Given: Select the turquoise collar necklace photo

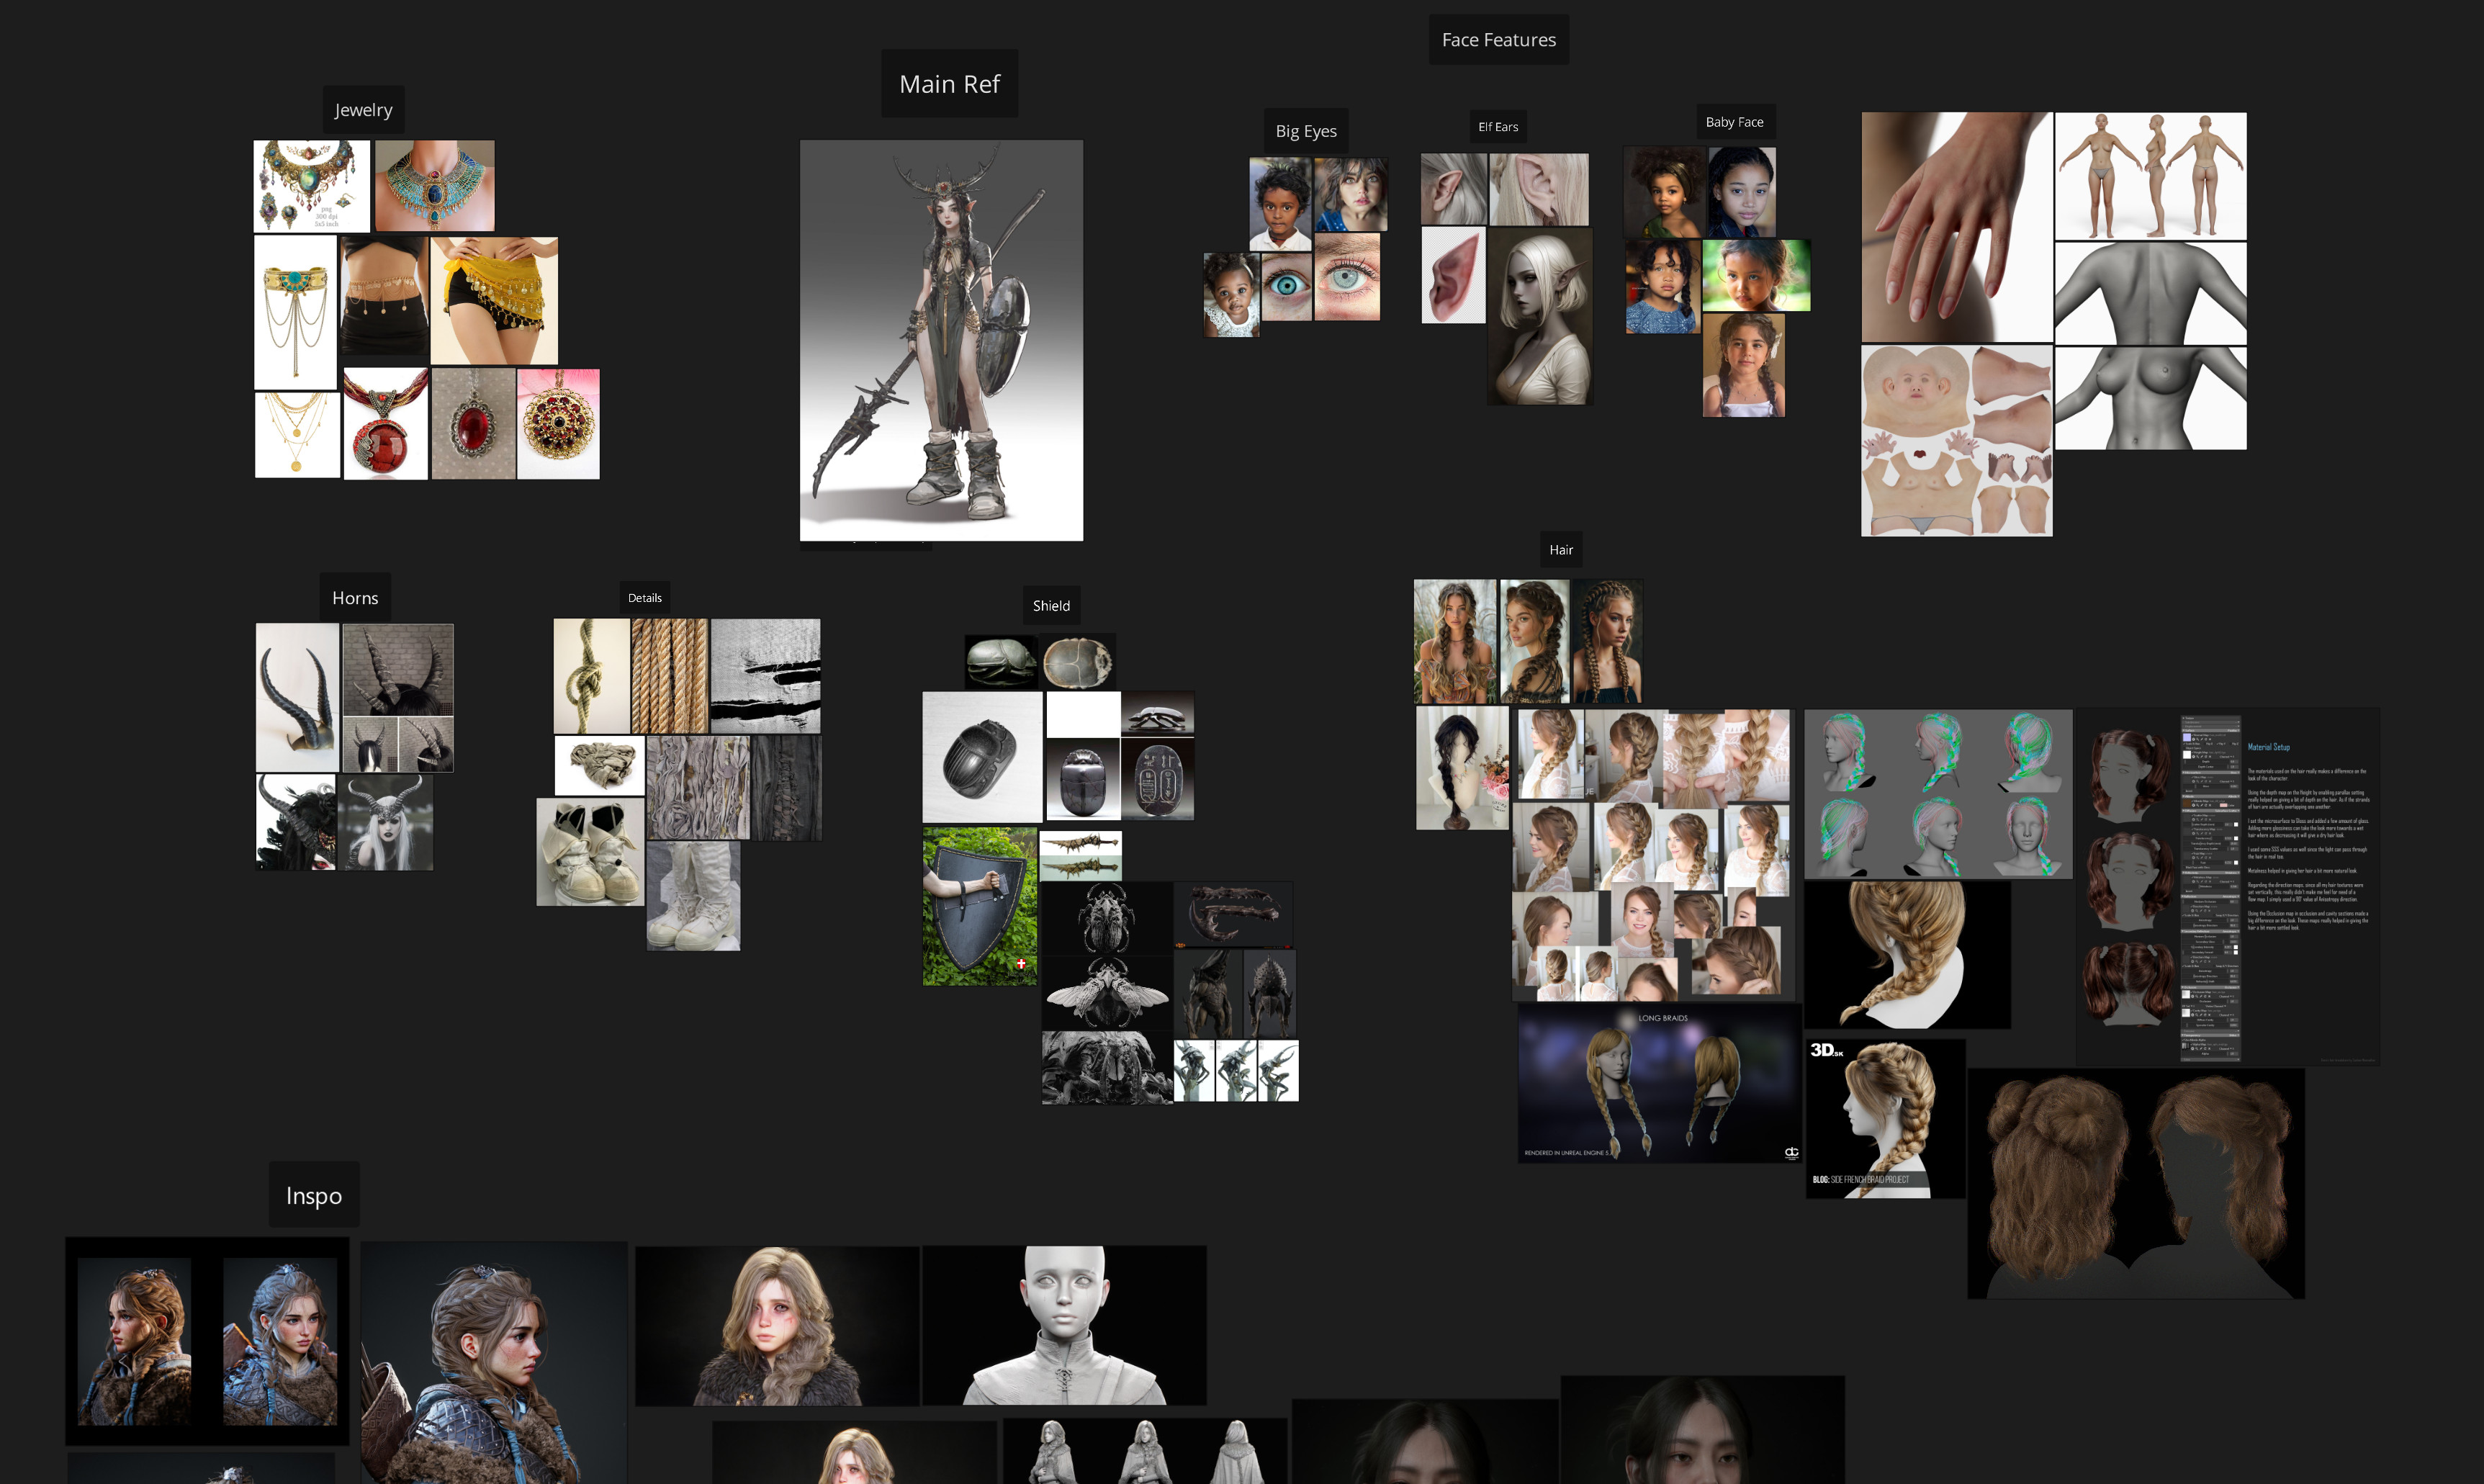Looking at the screenshot, I should point(434,186).
